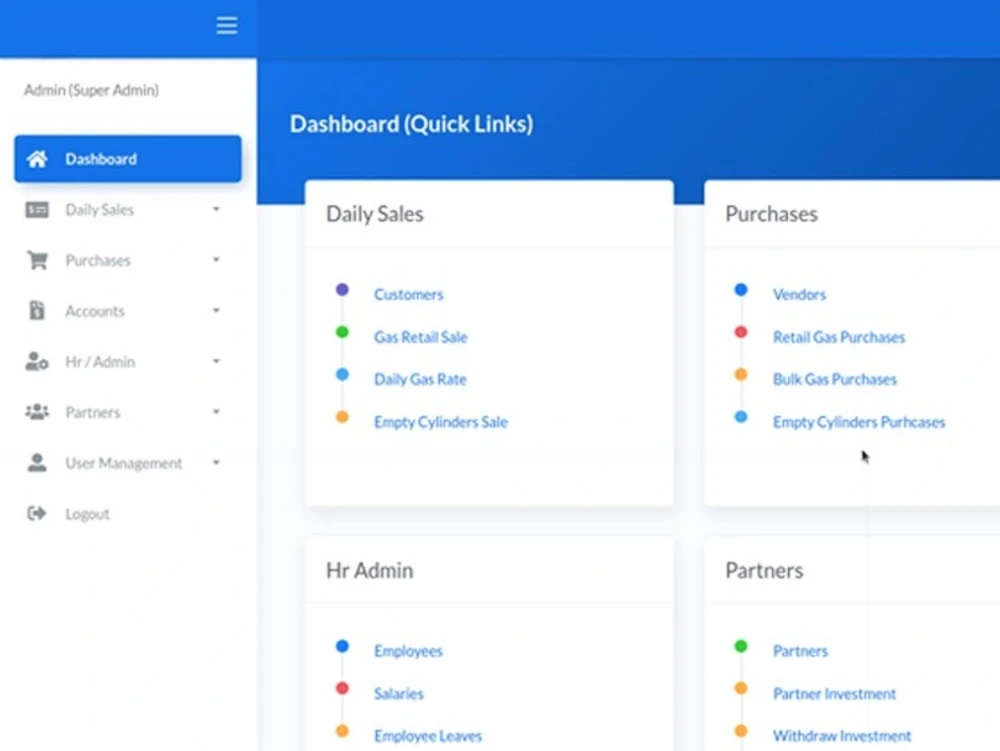Open the Partner Investment link
The image size is (1000, 751).
pos(834,694)
